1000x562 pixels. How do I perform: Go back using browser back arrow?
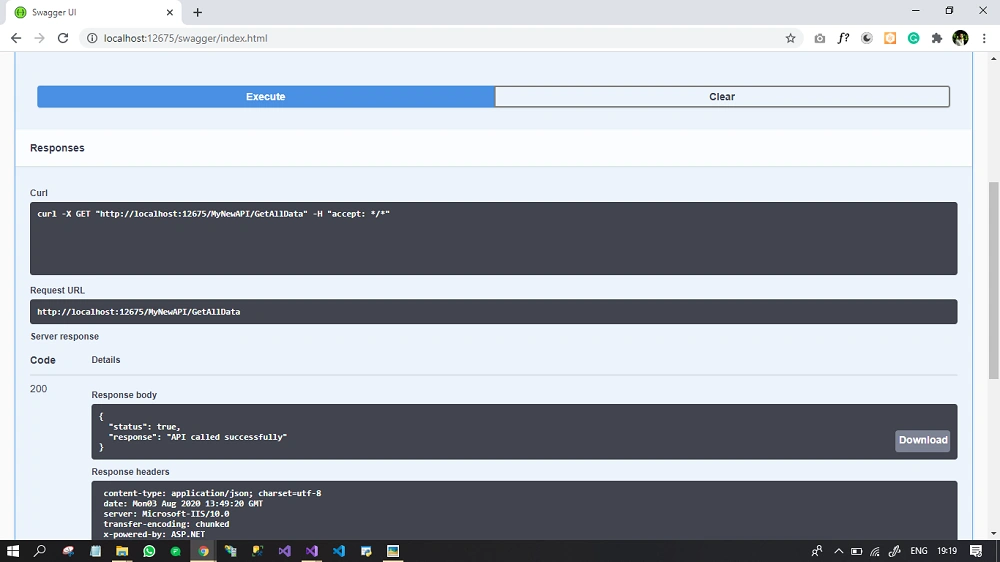click(16, 38)
